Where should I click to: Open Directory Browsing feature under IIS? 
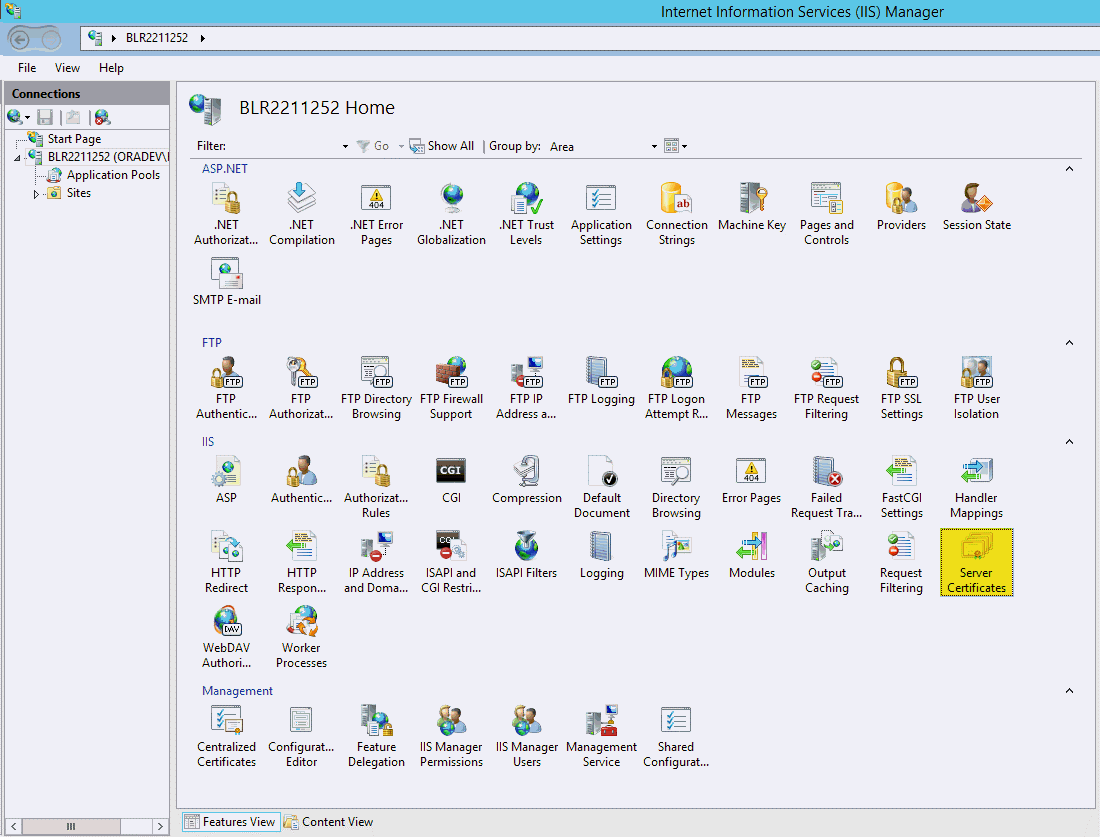(676, 487)
